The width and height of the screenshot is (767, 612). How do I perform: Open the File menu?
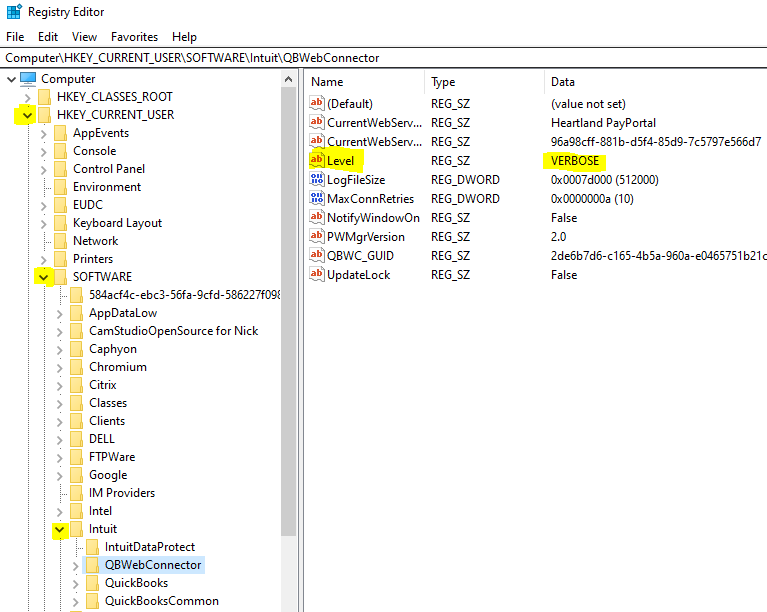coord(15,37)
